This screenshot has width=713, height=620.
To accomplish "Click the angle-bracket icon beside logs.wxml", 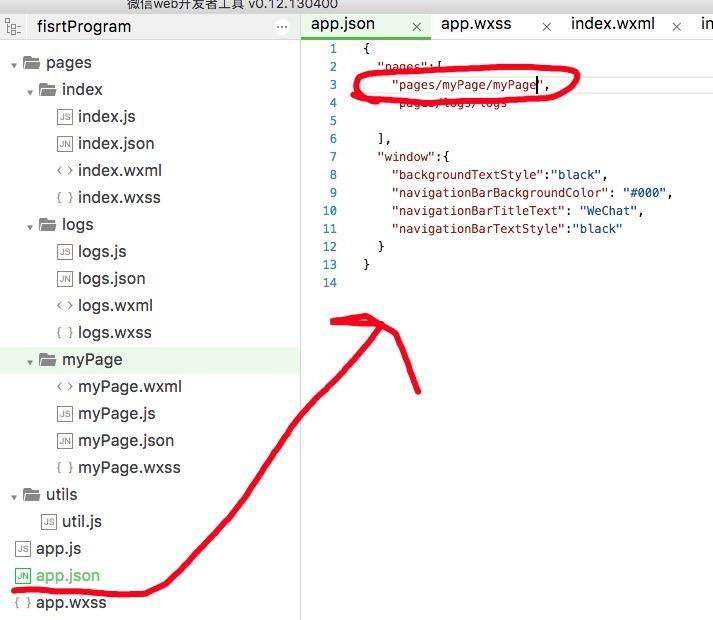I will pyautogui.click(x=65, y=306).
